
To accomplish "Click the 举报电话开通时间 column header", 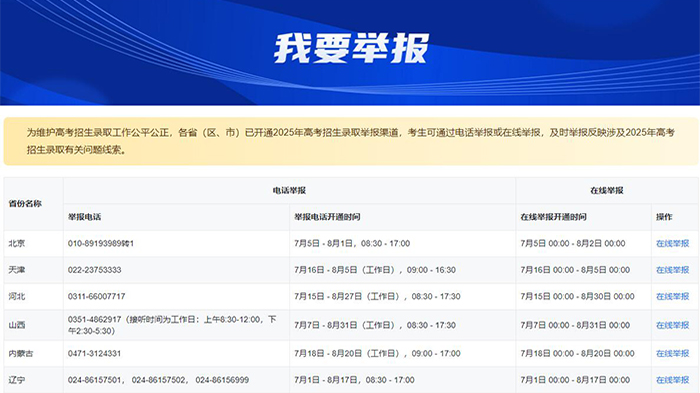I will (x=327, y=217).
